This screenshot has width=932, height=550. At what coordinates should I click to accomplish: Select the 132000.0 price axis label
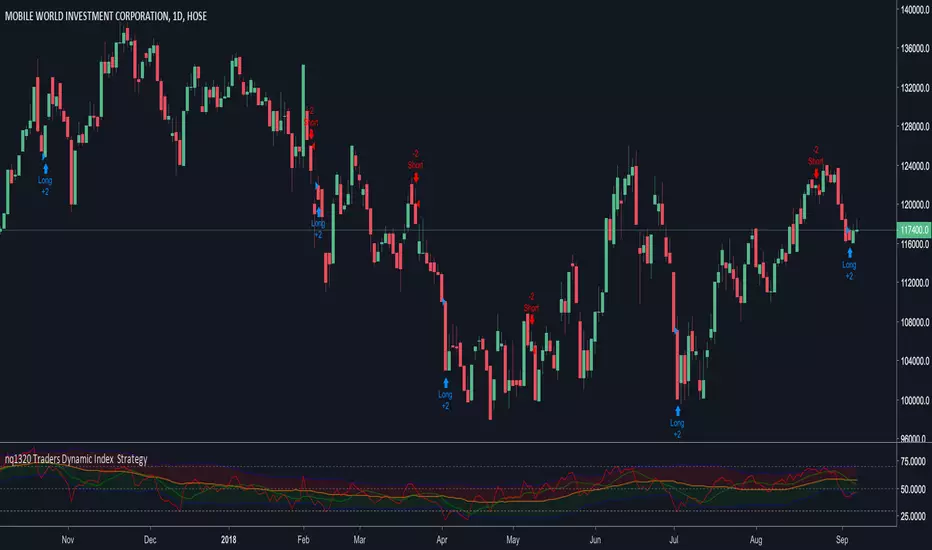915,87
